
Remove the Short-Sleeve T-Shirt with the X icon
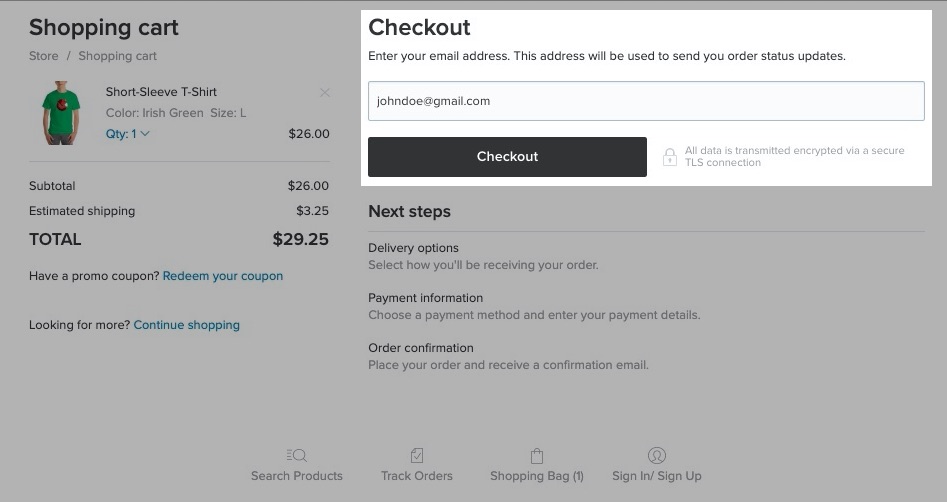pyautogui.click(x=325, y=92)
